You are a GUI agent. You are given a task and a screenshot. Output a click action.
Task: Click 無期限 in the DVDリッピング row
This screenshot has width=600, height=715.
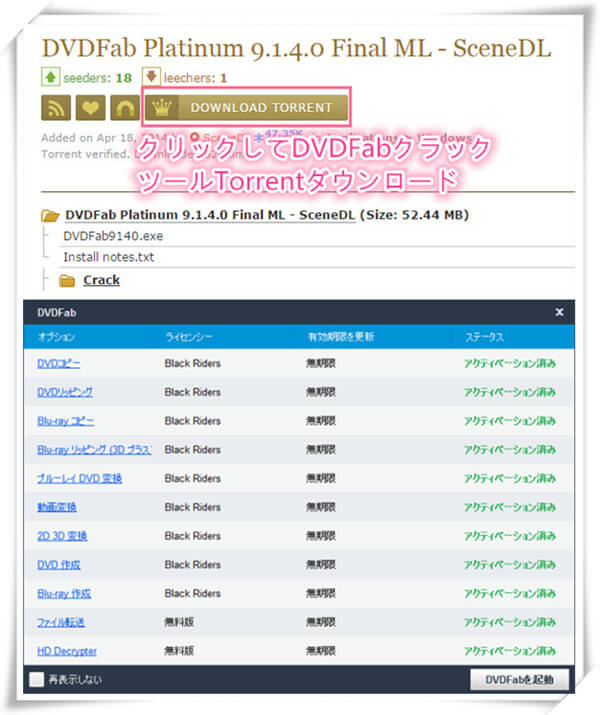[321, 392]
